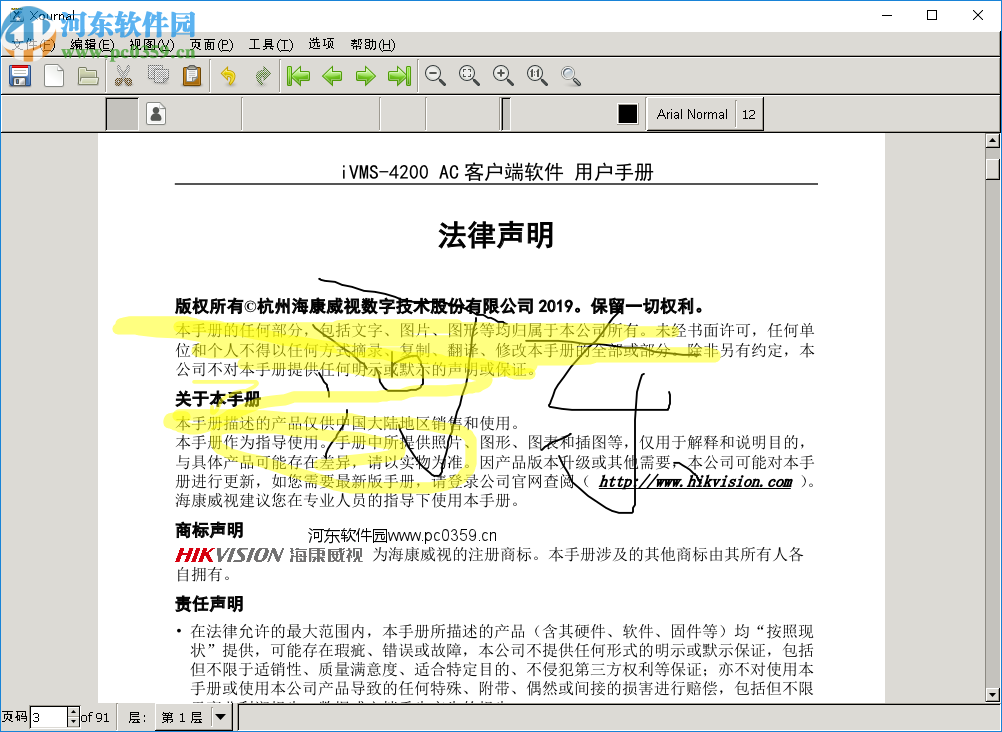
Task: Redo the undone action
Action: pyautogui.click(x=262, y=75)
